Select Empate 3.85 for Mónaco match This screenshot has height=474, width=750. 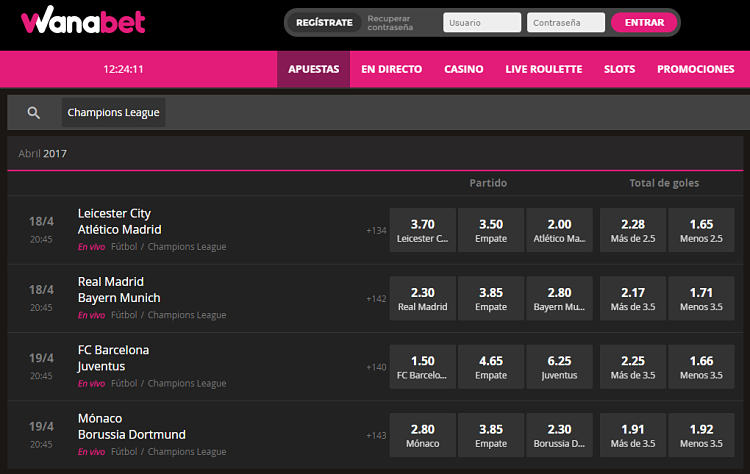(x=491, y=435)
